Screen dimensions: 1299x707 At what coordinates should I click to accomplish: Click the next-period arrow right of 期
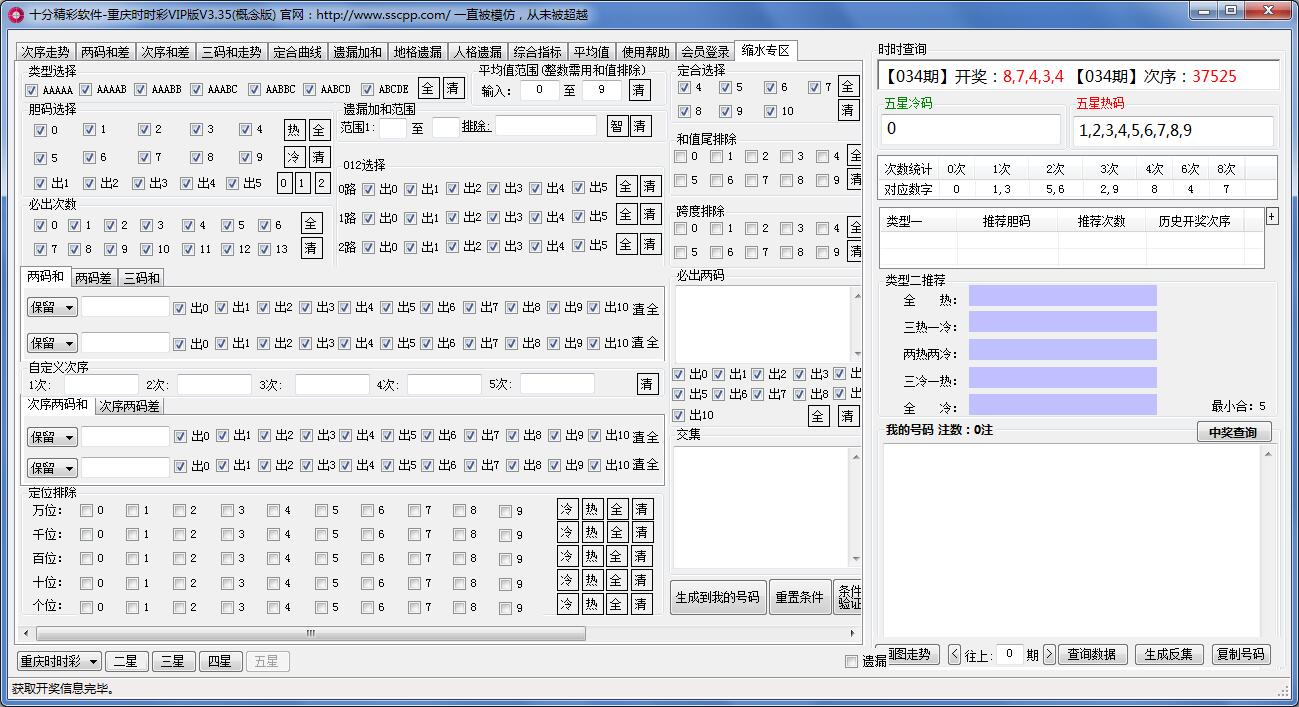tap(1049, 654)
